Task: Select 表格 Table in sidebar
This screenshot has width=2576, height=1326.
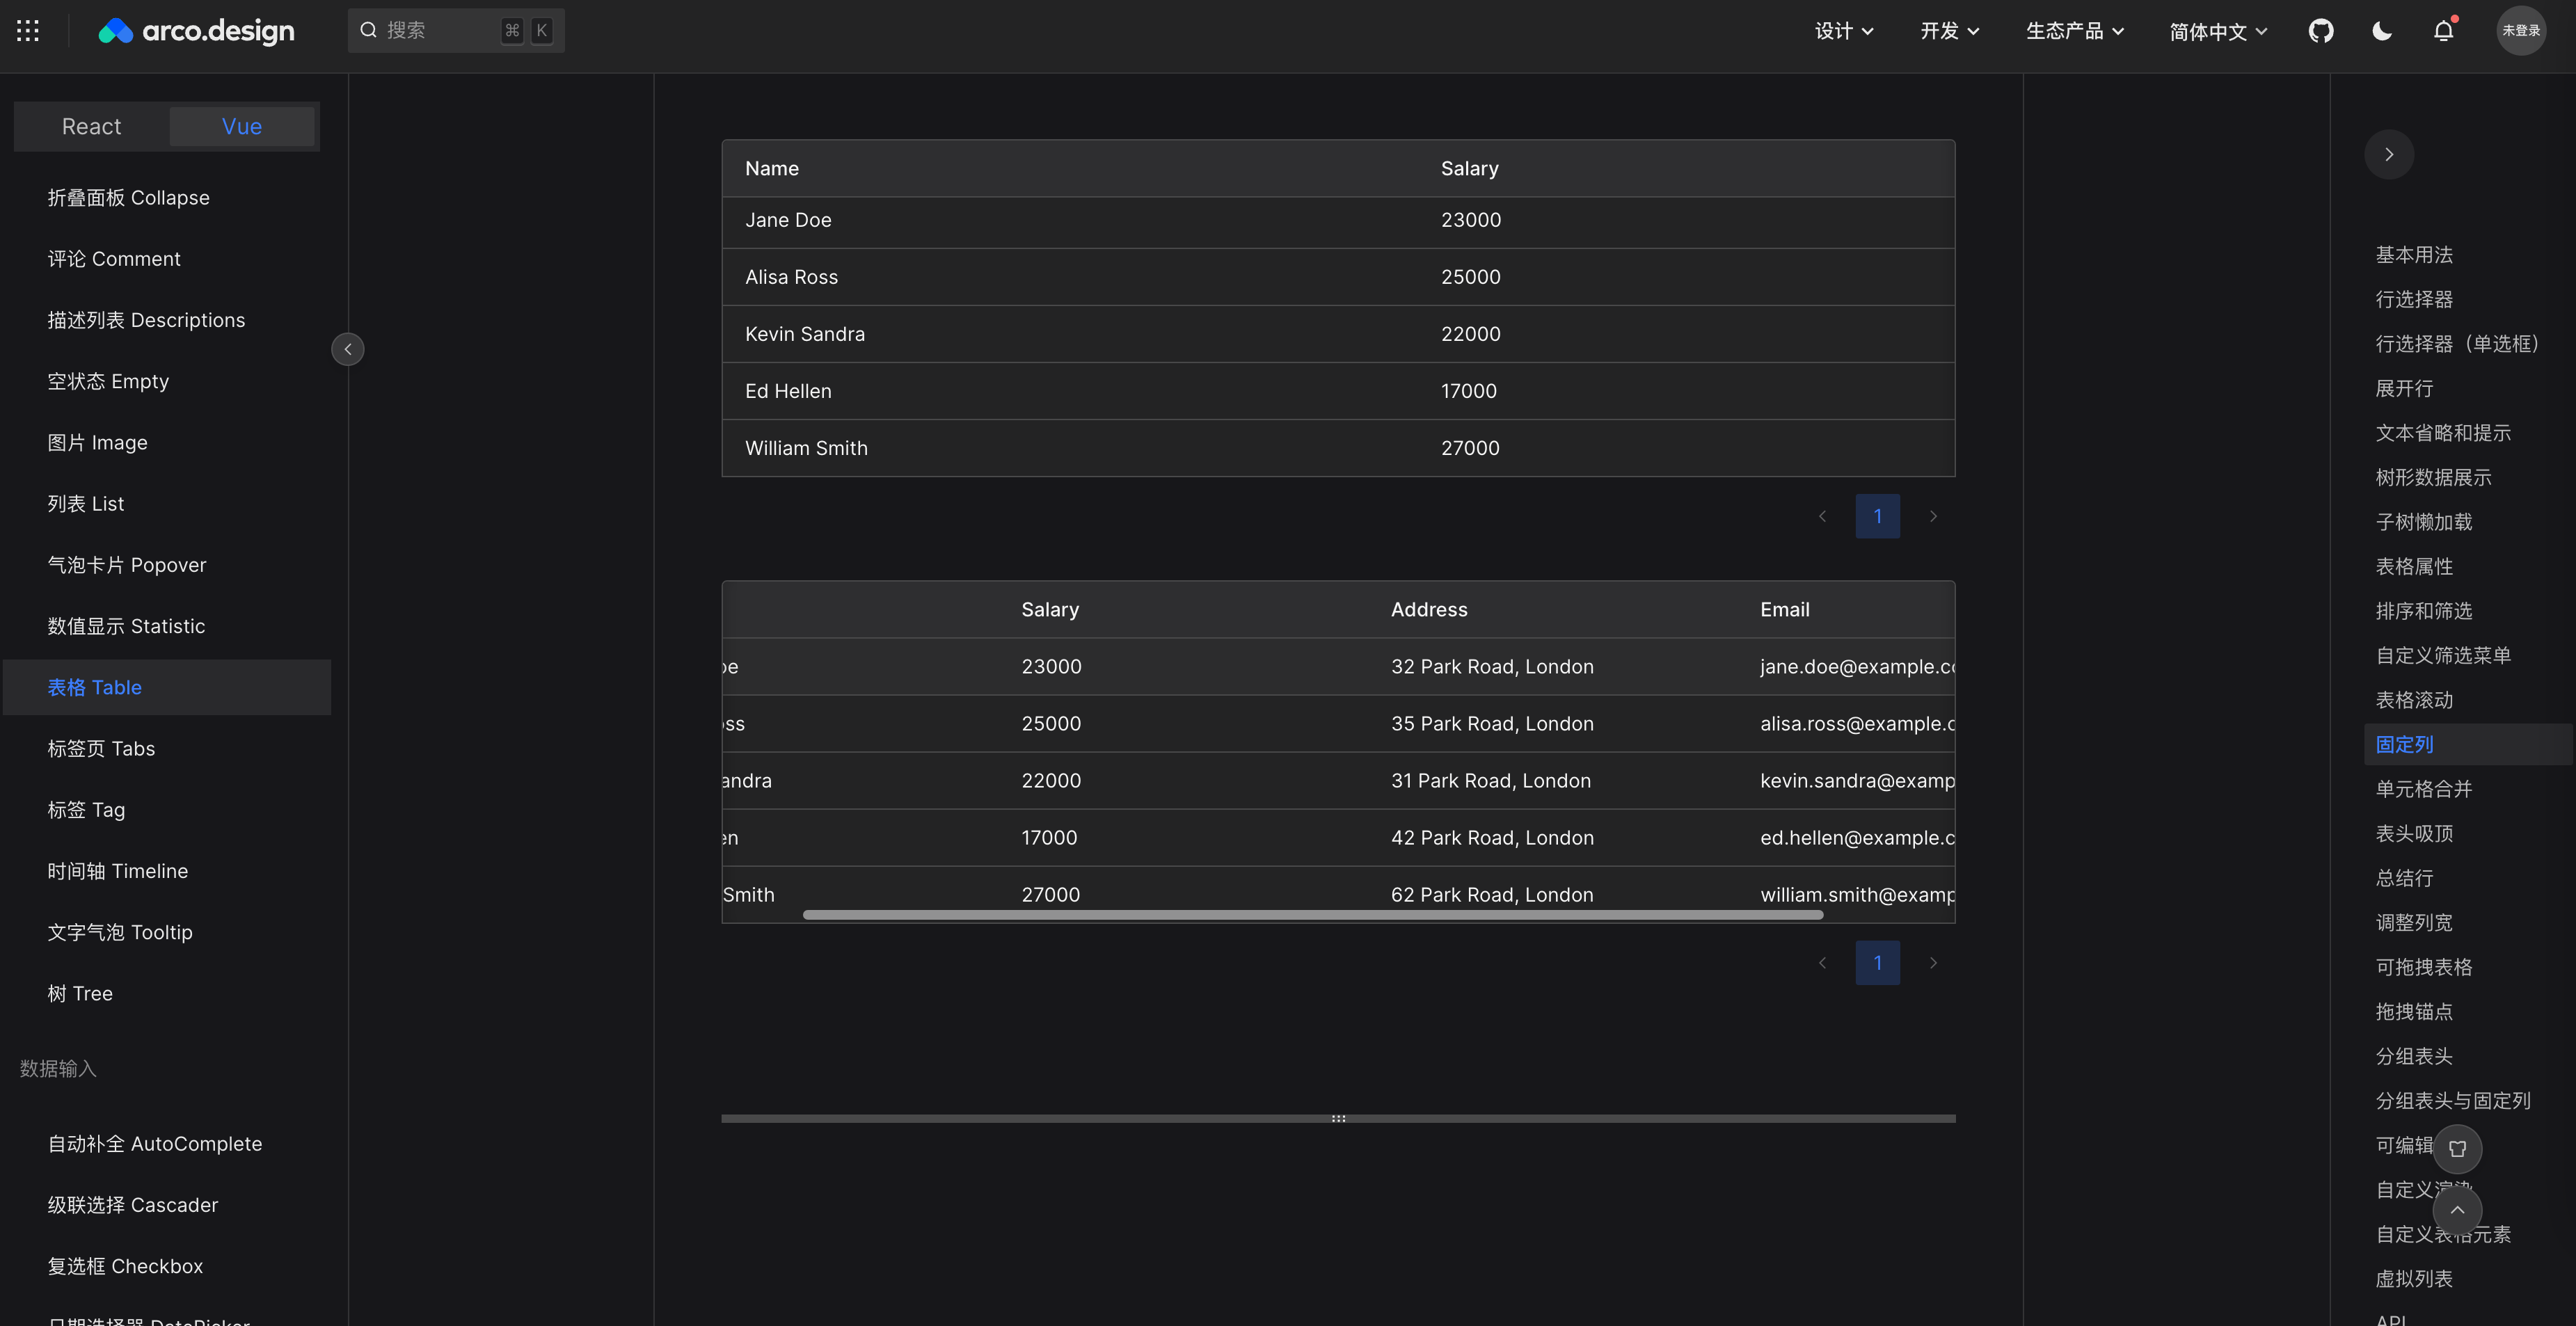Action: click(x=167, y=687)
